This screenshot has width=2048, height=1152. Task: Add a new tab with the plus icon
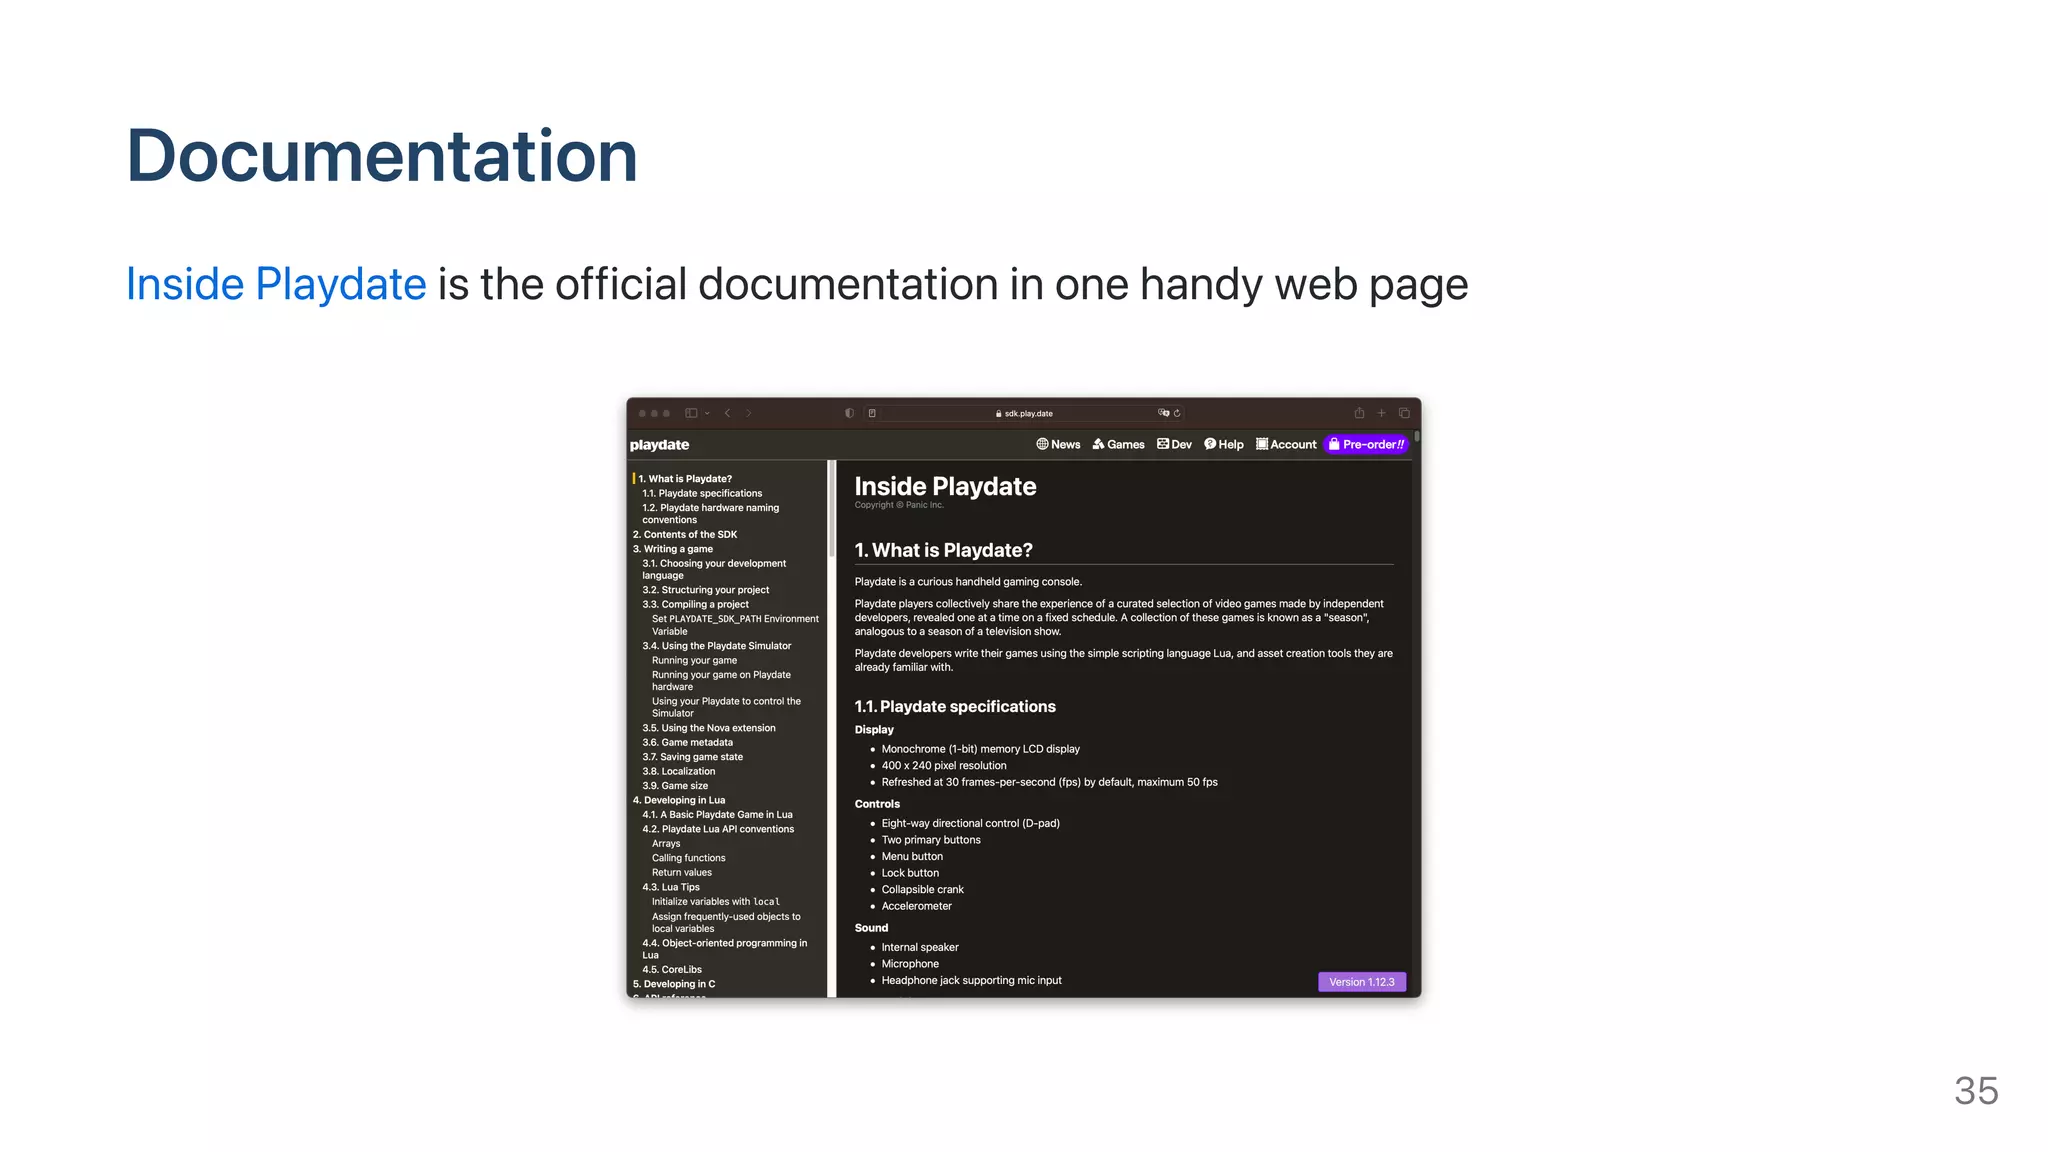[x=1382, y=413]
